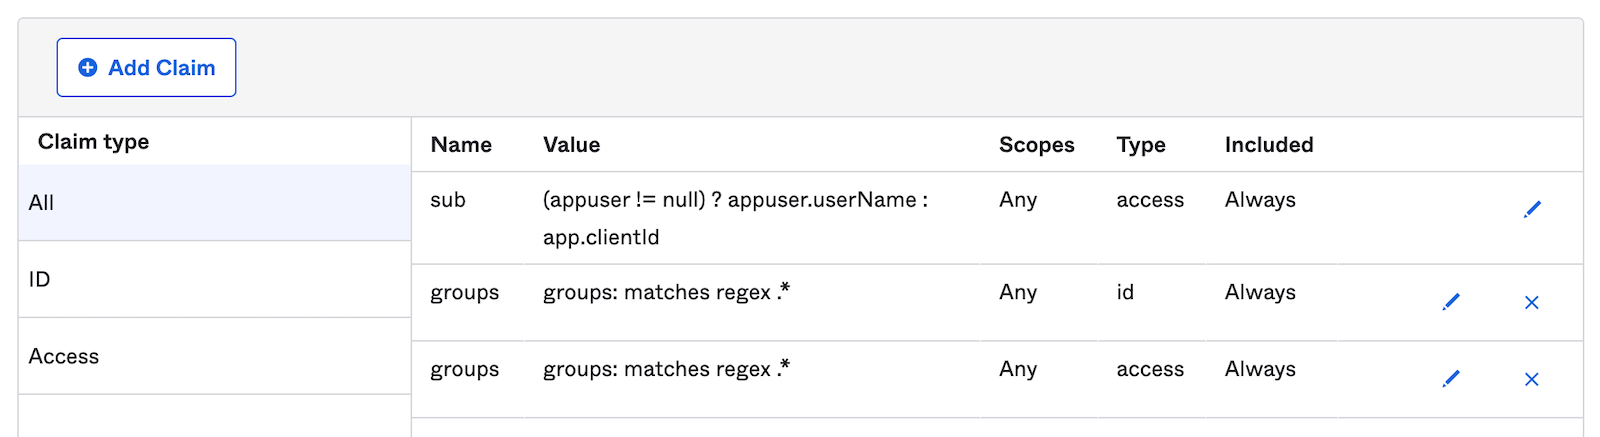Click the Claim type heading

(93, 142)
